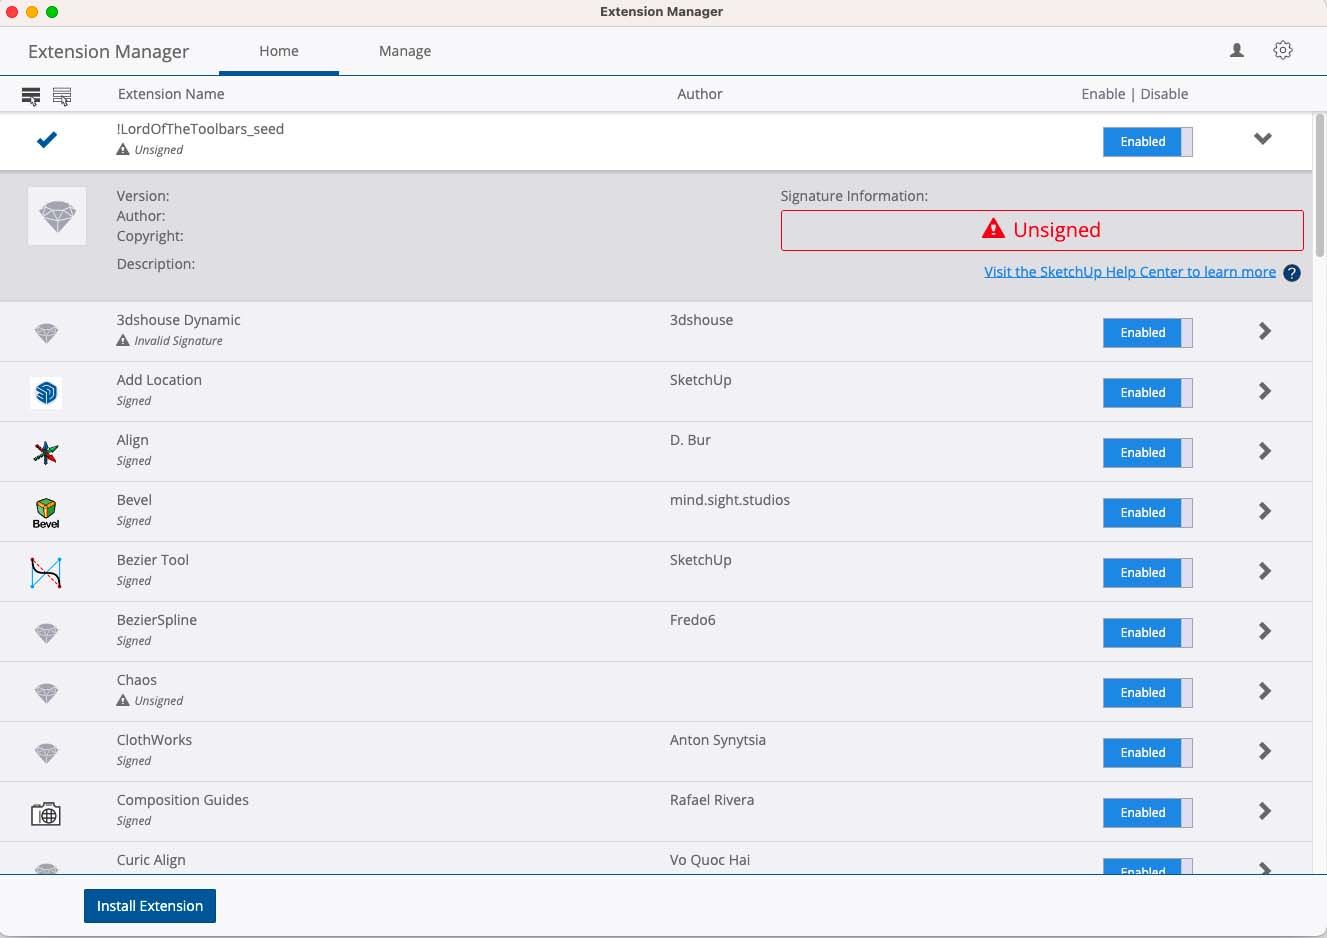Expand Add Location details
This screenshot has height=938, width=1327.
click(1265, 391)
